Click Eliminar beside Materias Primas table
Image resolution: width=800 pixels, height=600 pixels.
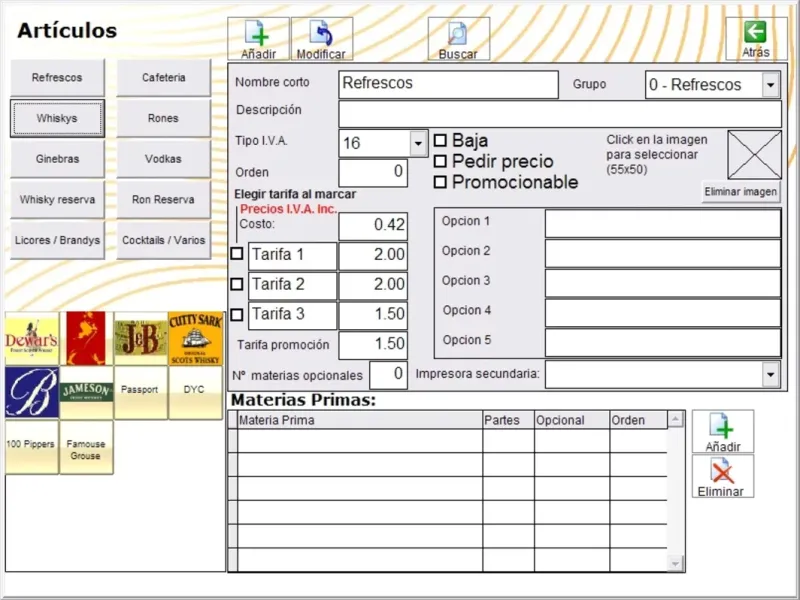pos(722,477)
